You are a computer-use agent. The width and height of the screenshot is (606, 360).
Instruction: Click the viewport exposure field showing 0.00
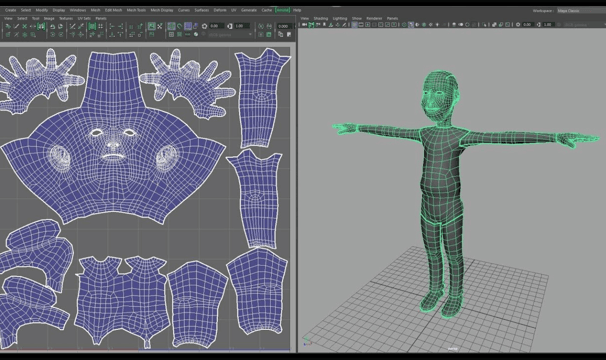[x=528, y=24]
